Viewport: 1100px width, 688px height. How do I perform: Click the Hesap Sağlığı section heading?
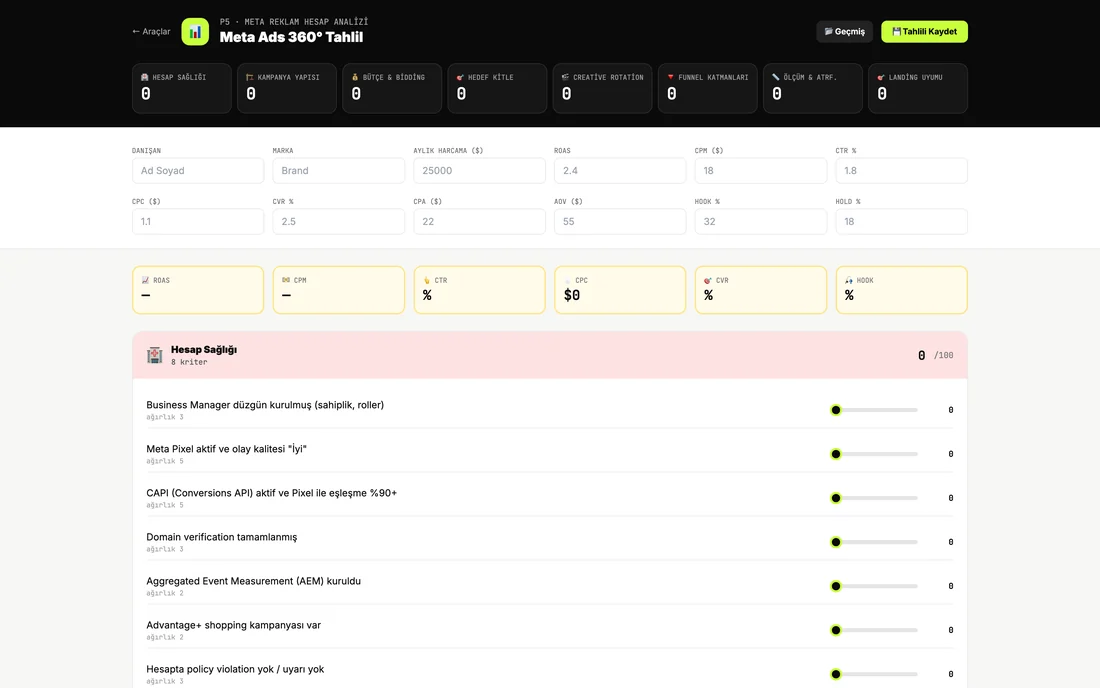[x=203, y=349]
